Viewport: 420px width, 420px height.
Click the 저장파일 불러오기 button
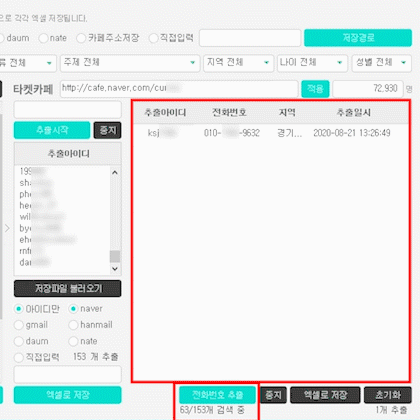click(68, 288)
